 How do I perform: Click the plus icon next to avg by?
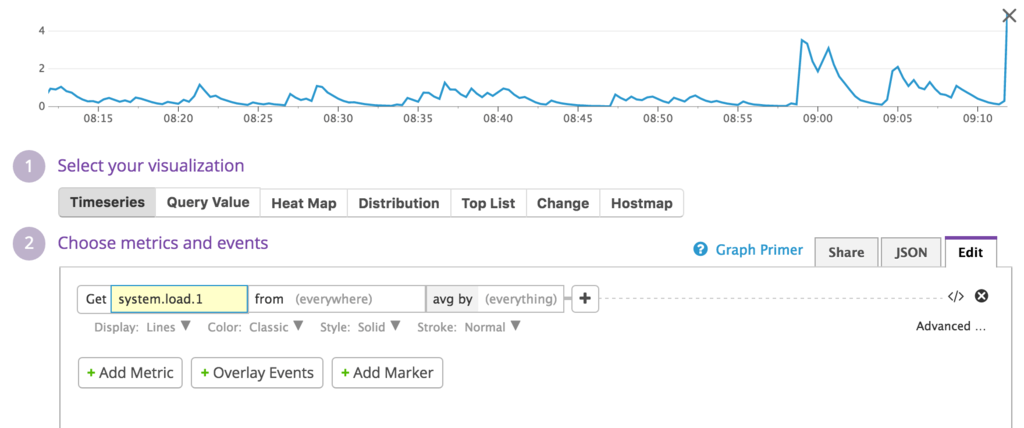[x=584, y=299]
